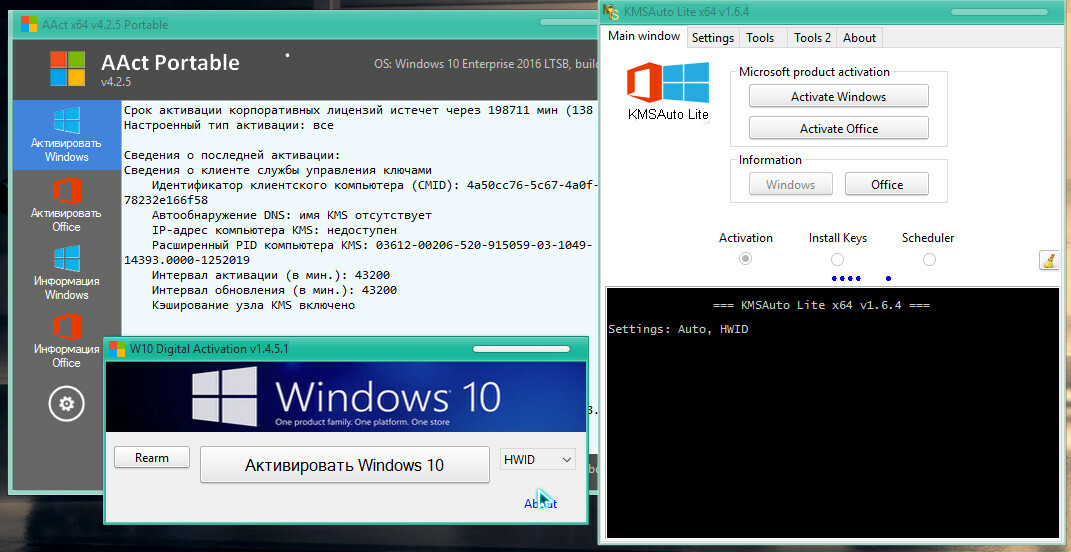Open the Tools 2 tab
The image size is (1071, 552).
pos(812,38)
